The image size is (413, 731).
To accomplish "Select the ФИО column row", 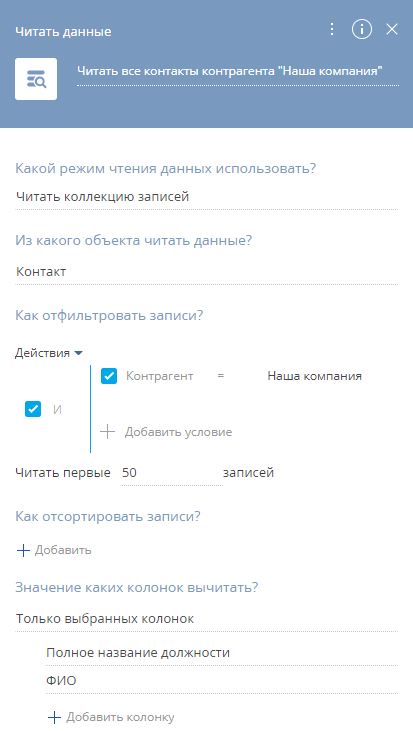I will tap(221, 681).
